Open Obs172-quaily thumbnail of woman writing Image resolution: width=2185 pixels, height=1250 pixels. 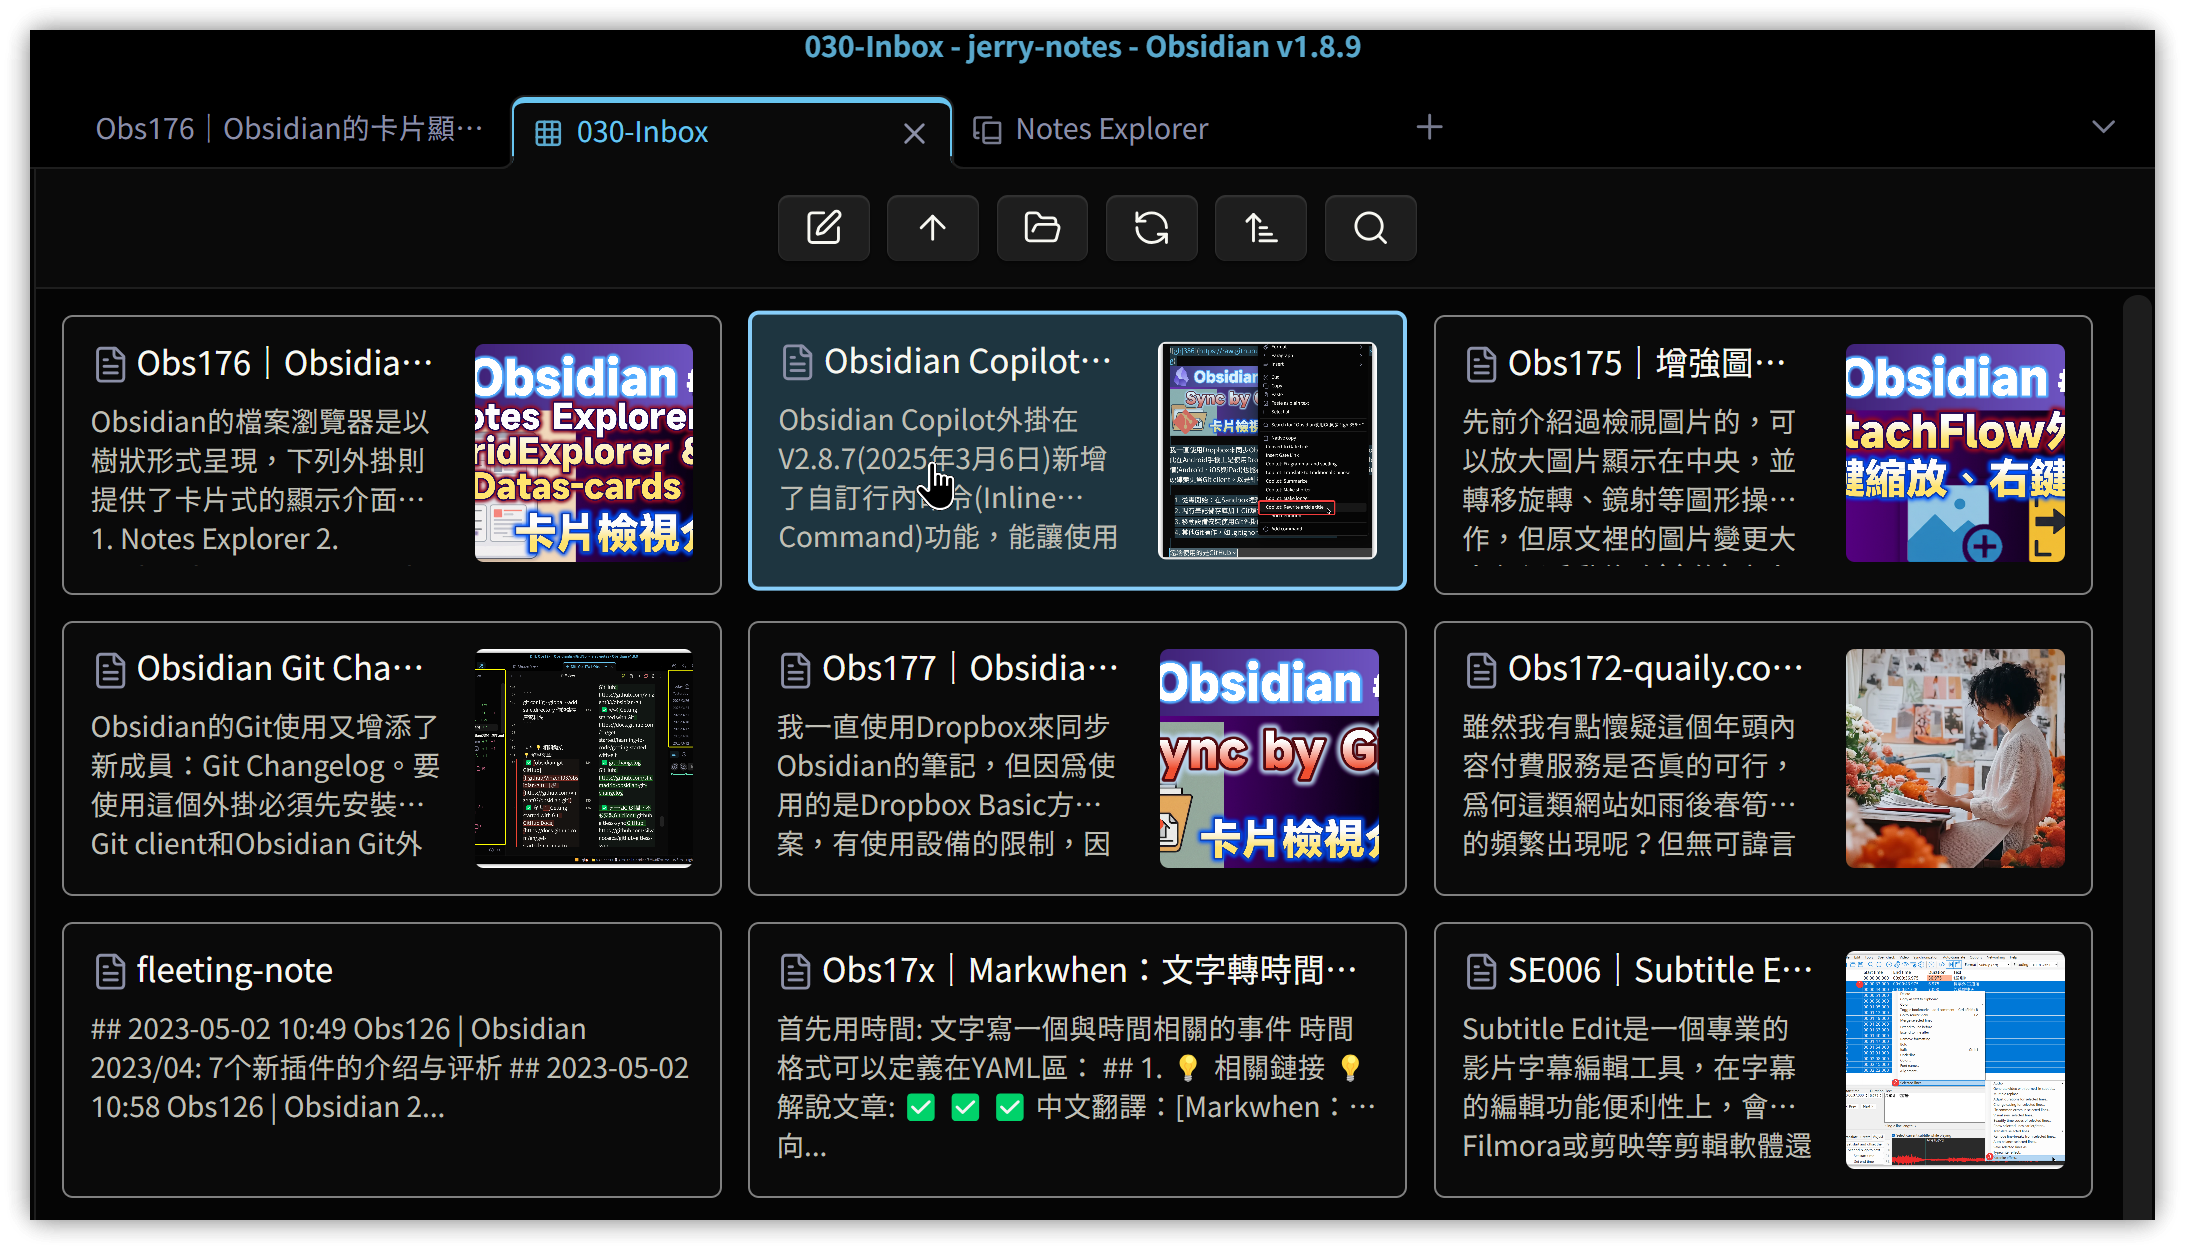(1954, 758)
